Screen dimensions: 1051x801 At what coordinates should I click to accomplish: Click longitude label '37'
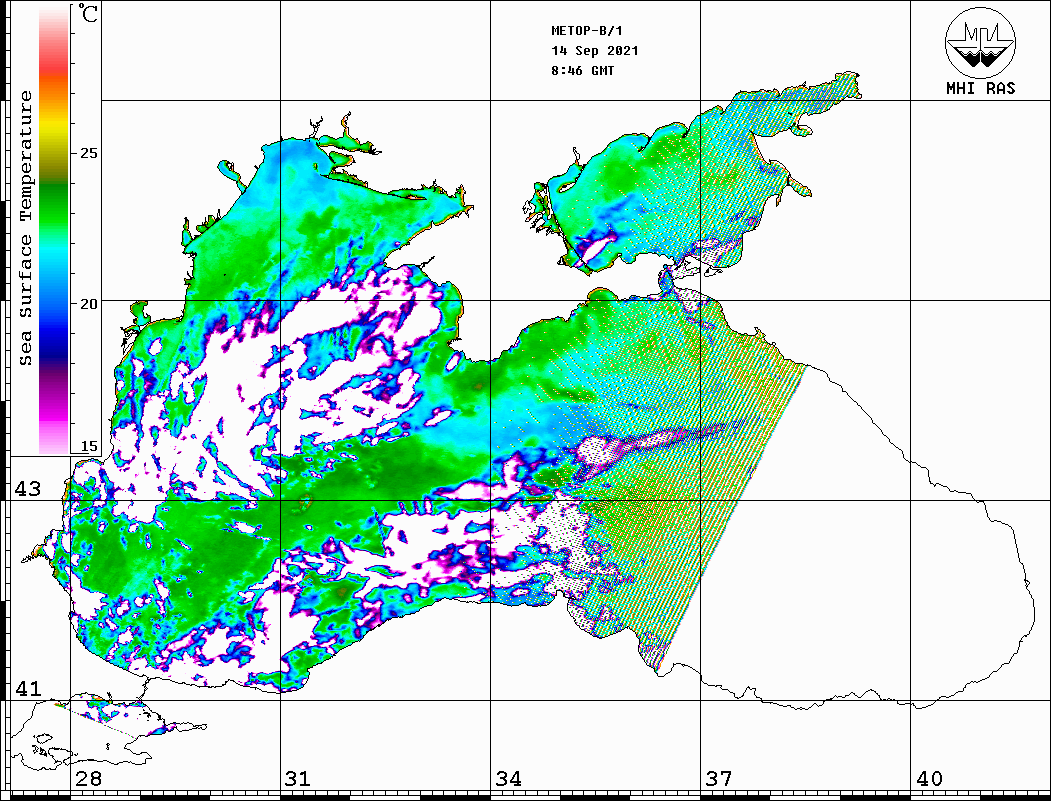pos(719,778)
